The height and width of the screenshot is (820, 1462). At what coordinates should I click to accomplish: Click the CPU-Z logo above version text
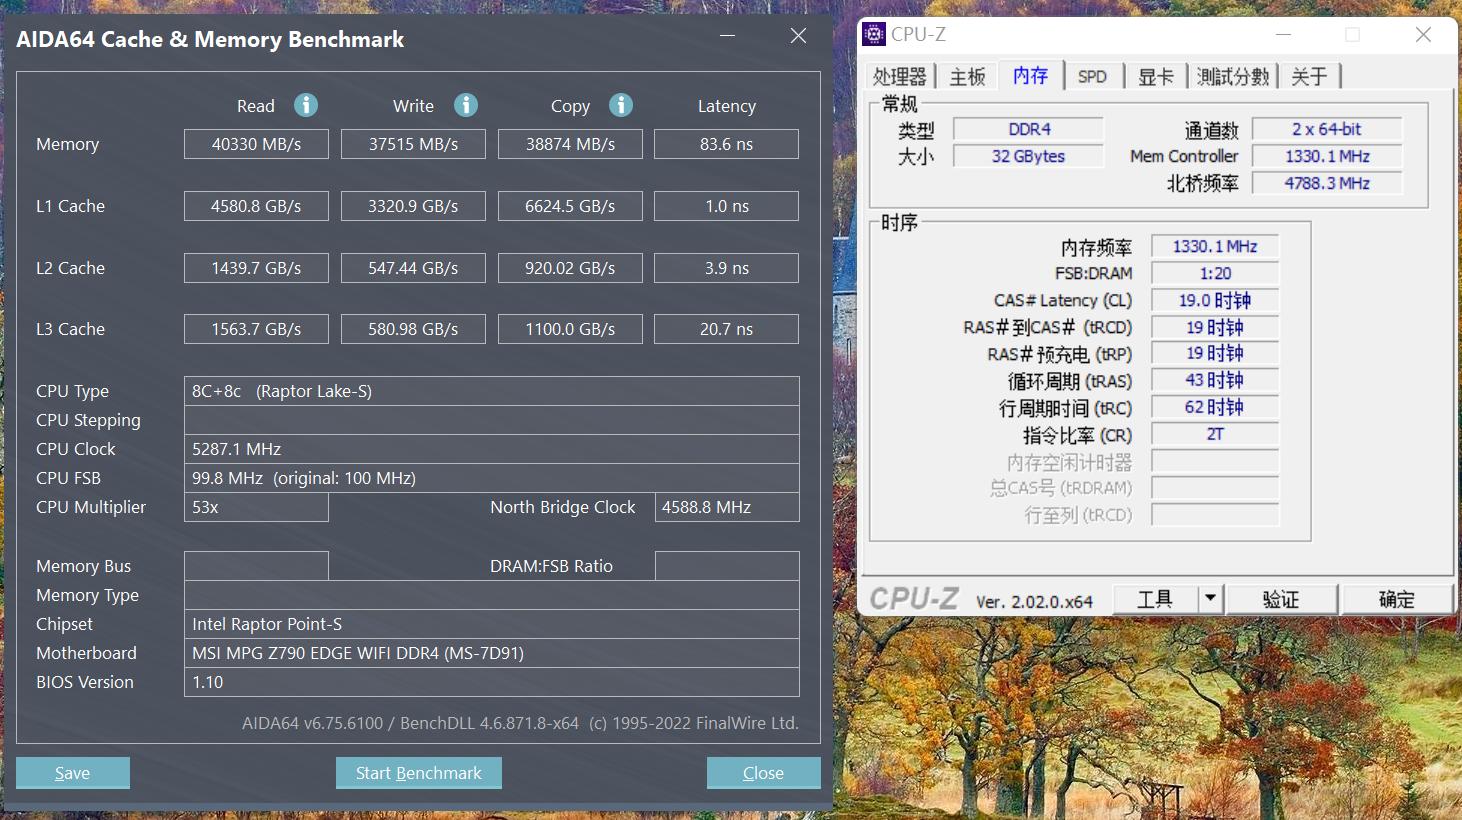(913, 598)
